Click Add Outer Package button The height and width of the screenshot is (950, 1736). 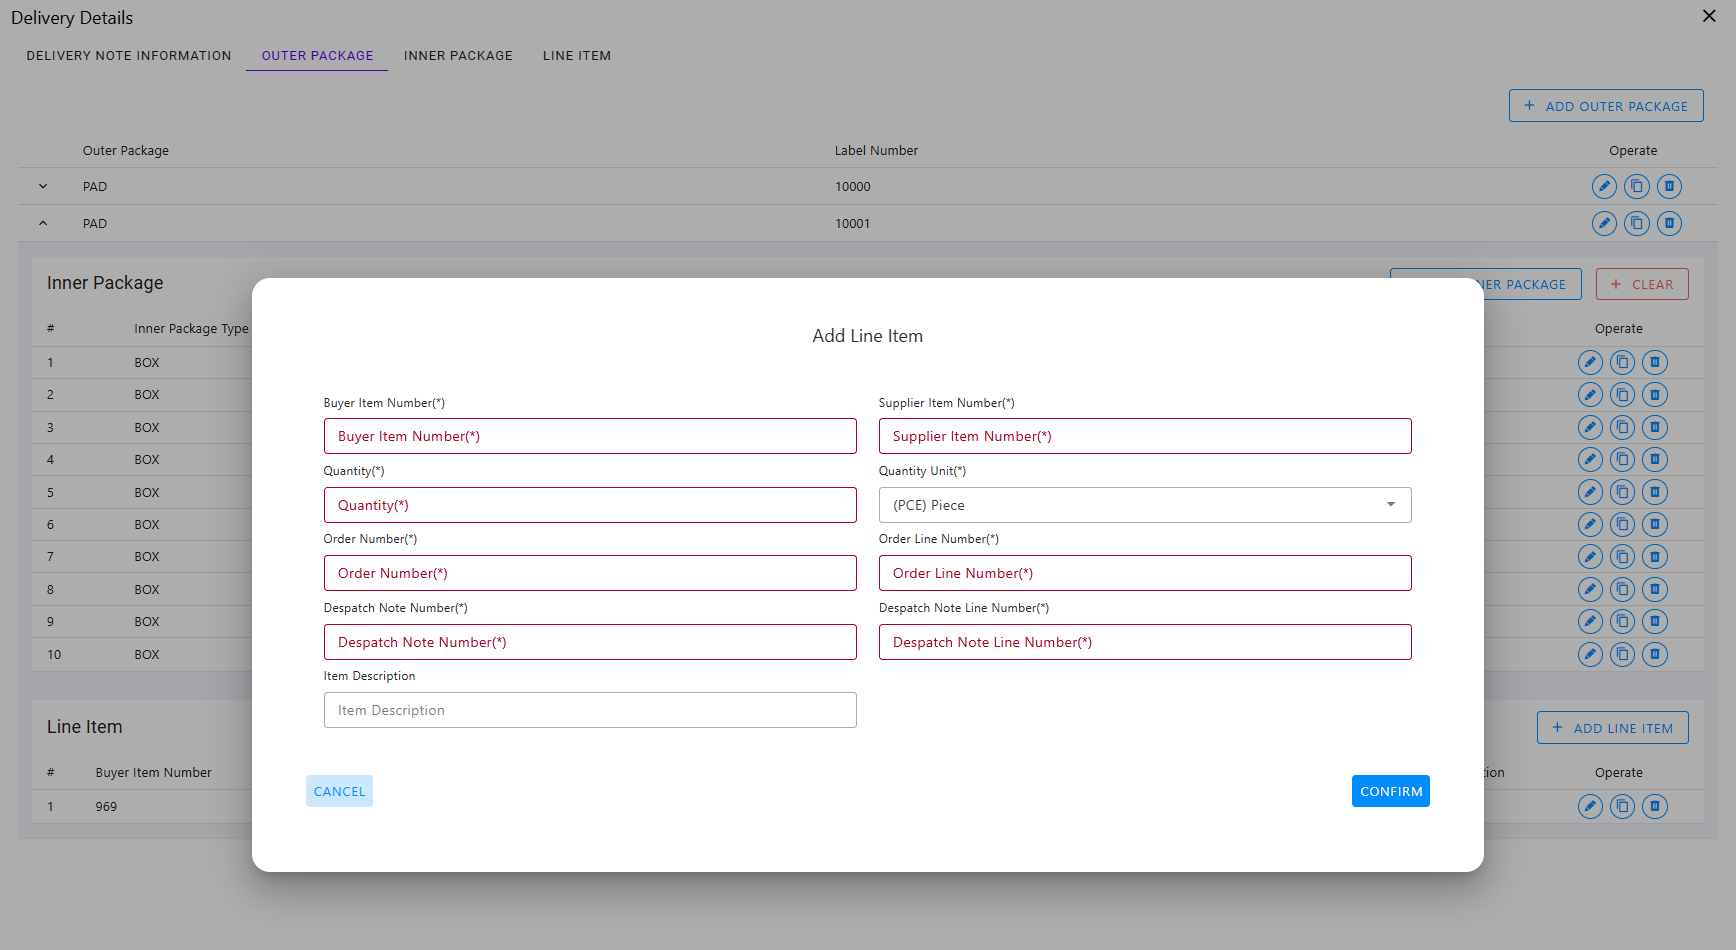click(x=1605, y=106)
